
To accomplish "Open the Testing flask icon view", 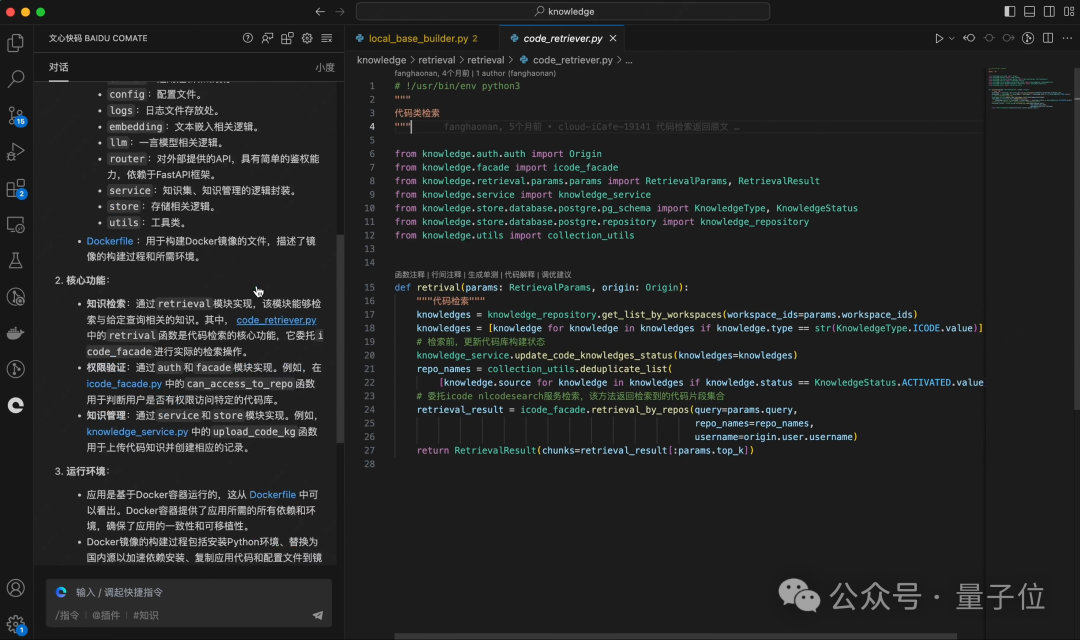I will coord(16,260).
